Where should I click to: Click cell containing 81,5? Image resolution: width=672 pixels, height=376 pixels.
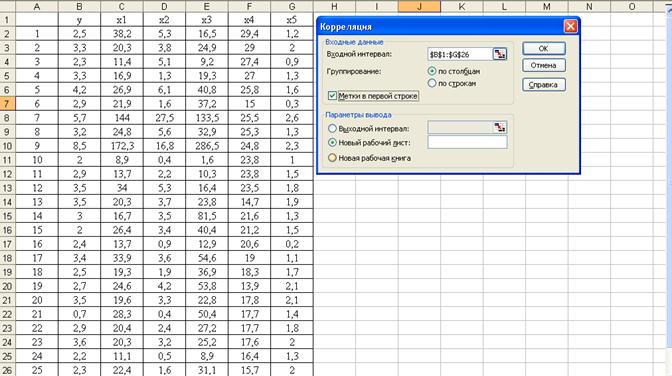pos(207,216)
